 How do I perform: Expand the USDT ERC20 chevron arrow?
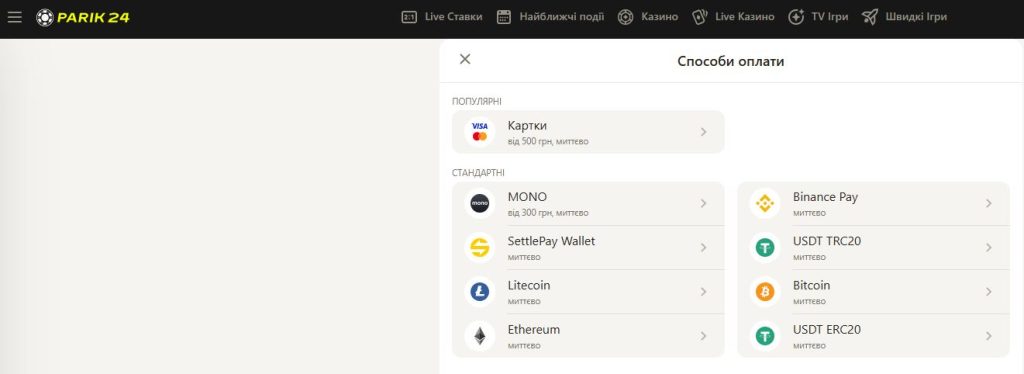989,336
